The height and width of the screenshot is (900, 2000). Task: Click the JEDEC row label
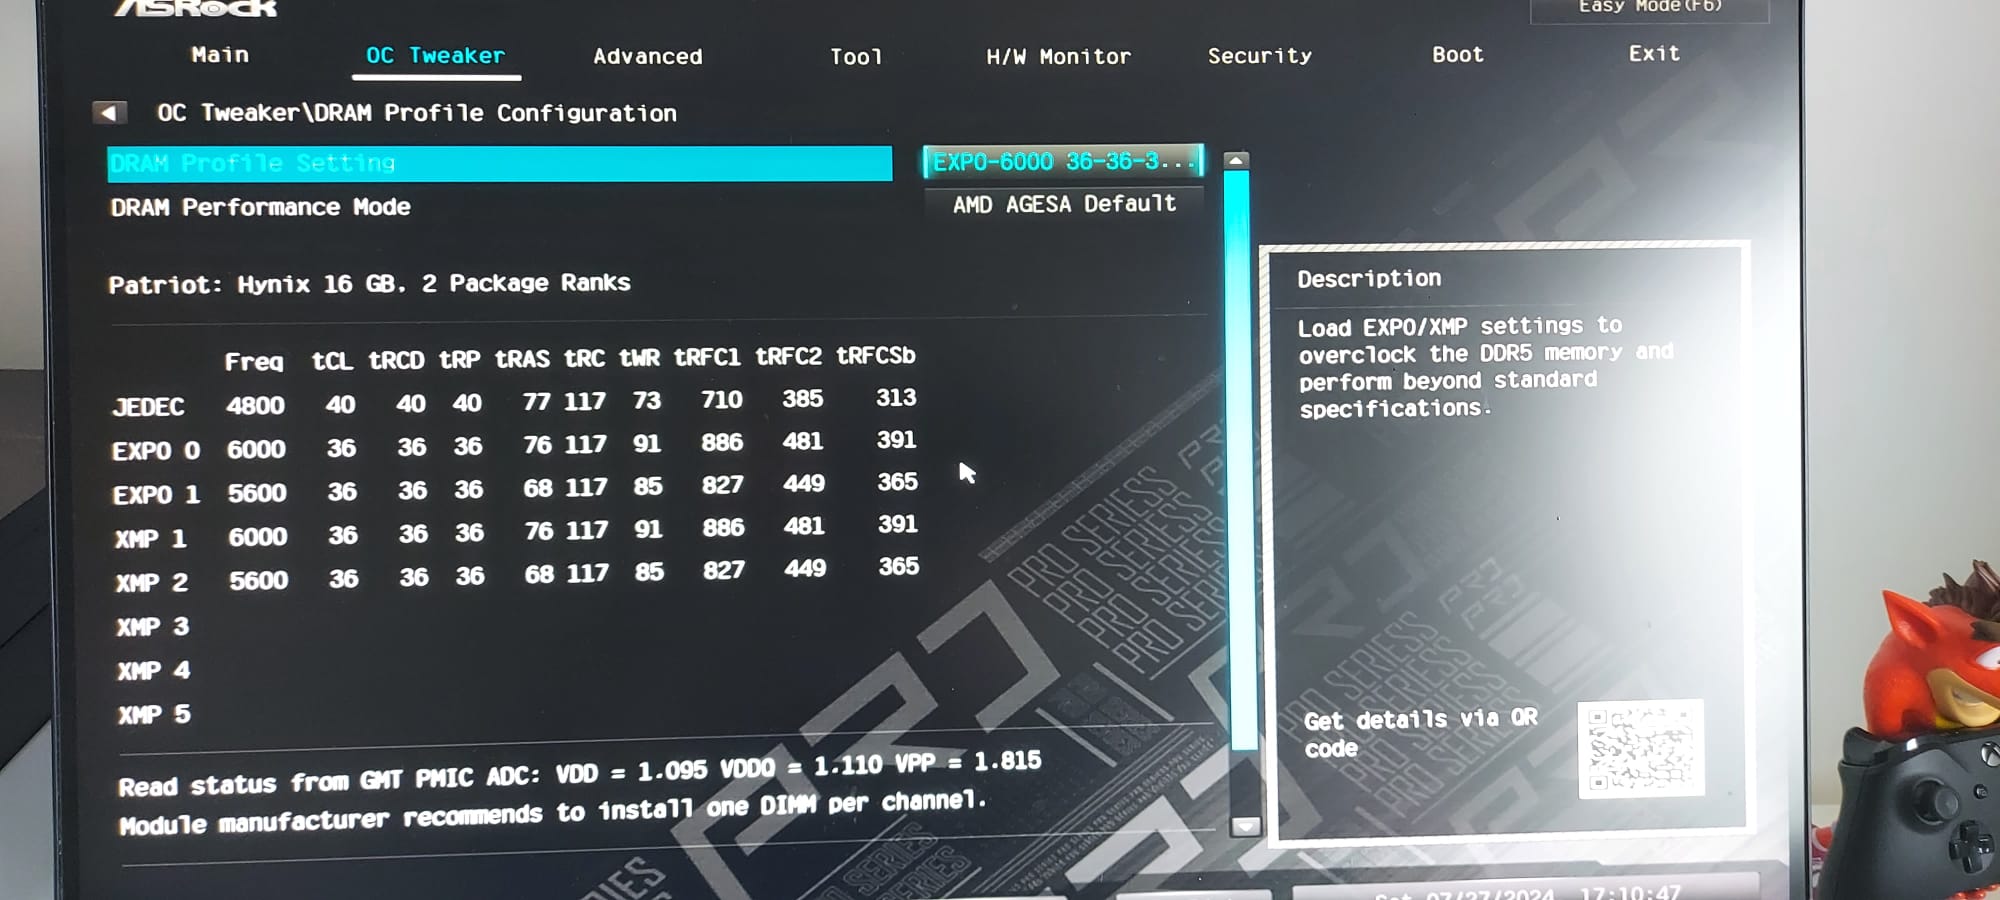148,407
